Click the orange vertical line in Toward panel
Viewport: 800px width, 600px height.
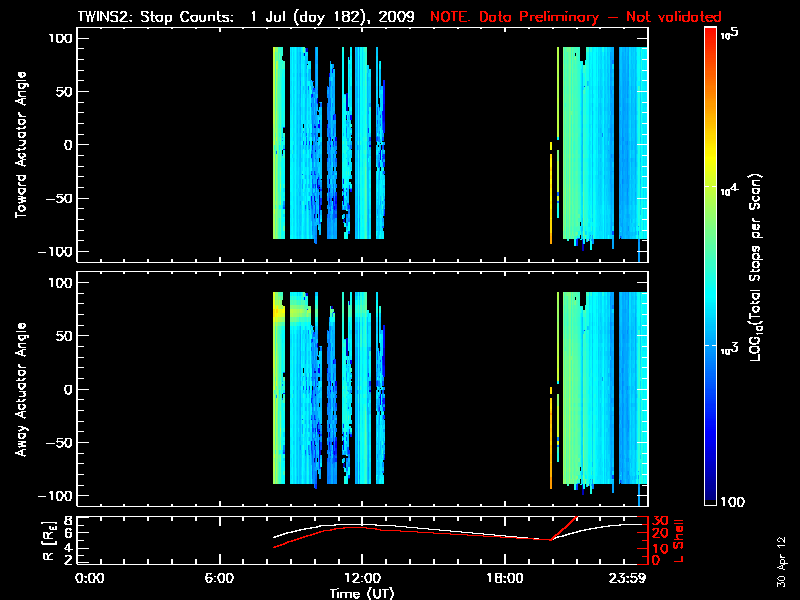click(x=551, y=195)
